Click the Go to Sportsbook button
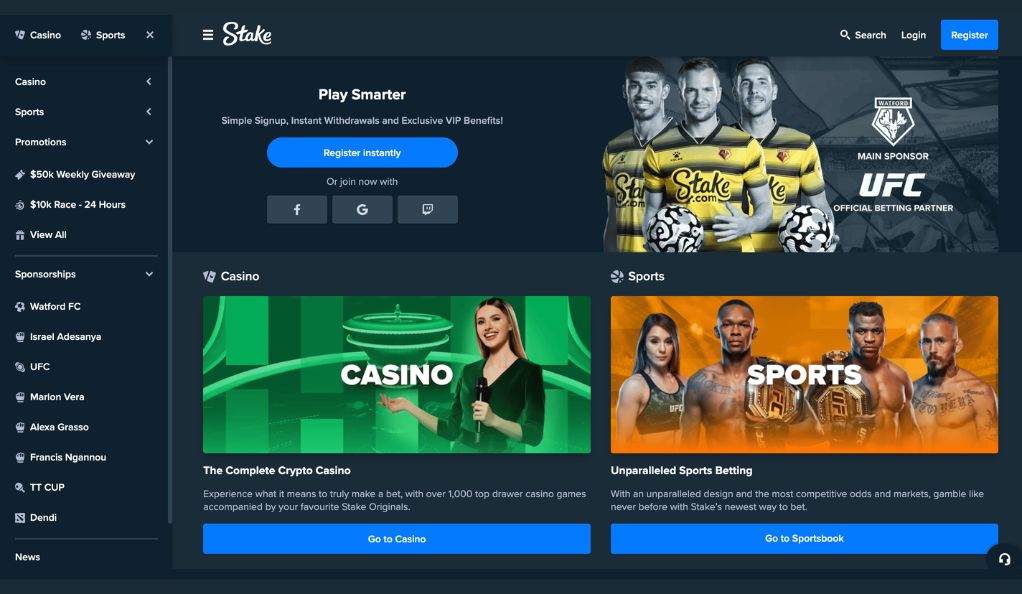Viewport: 1022px width, 594px height. 804,539
